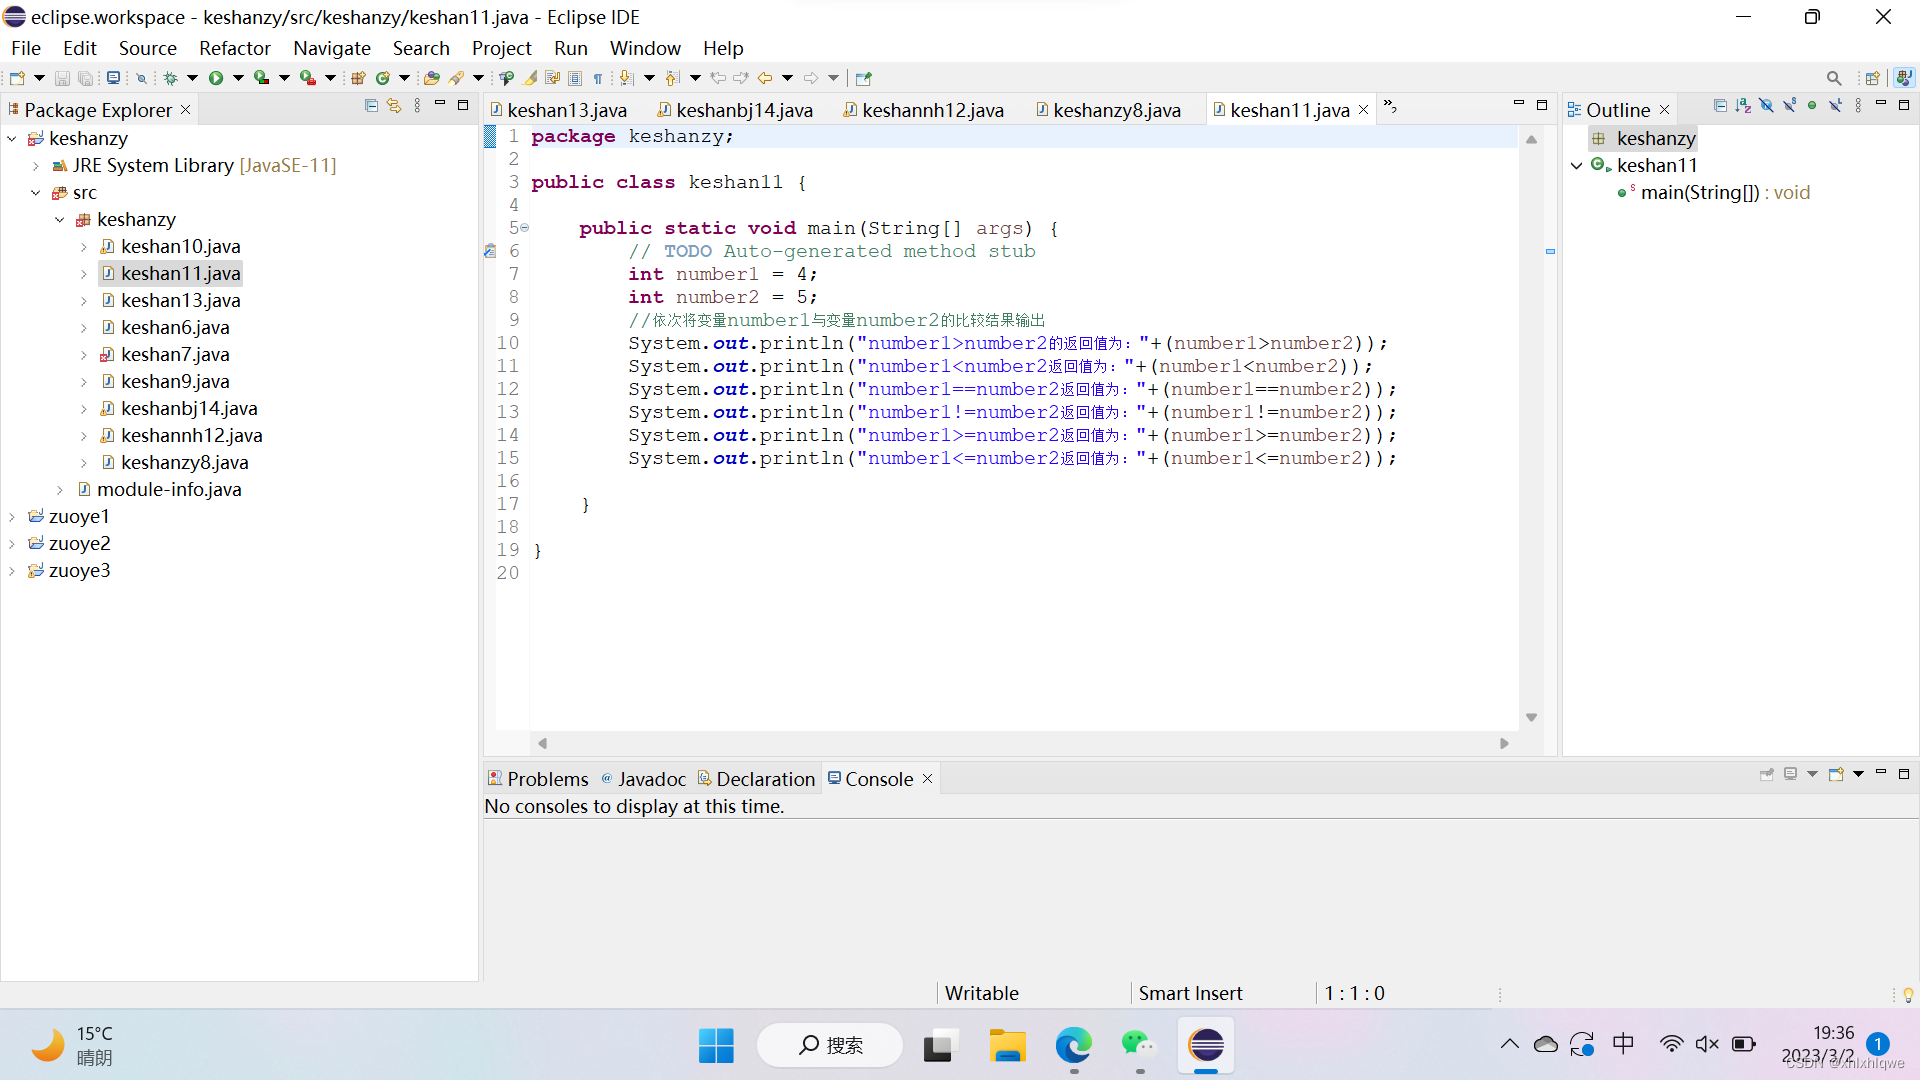Viewport: 1920px width, 1080px height.
Task: Switch to keshannh12.java editor tab
Action: (932, 110)
